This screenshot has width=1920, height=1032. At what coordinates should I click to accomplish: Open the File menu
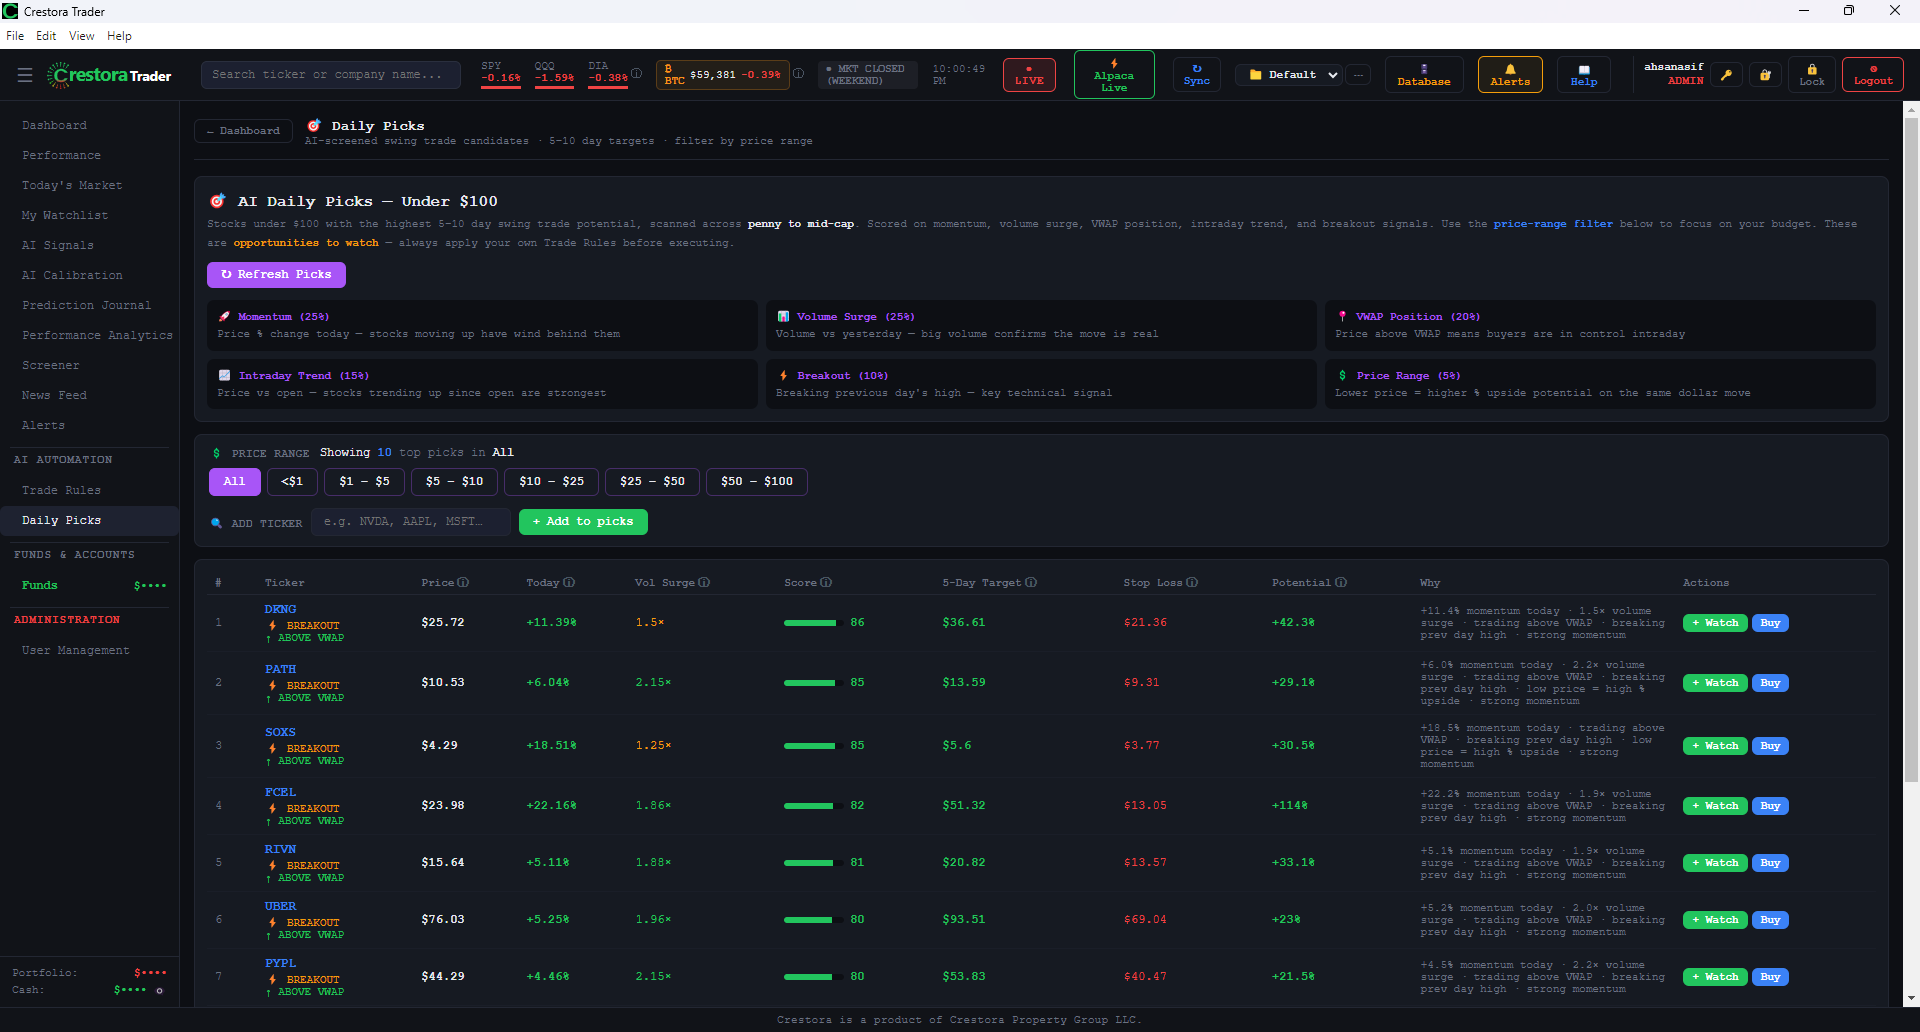15,36
